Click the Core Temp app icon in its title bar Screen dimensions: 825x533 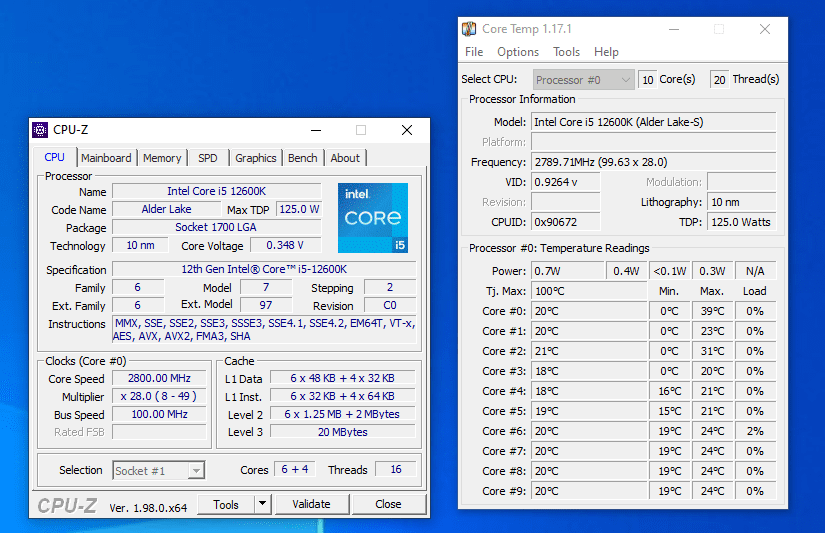coord(469,29)
